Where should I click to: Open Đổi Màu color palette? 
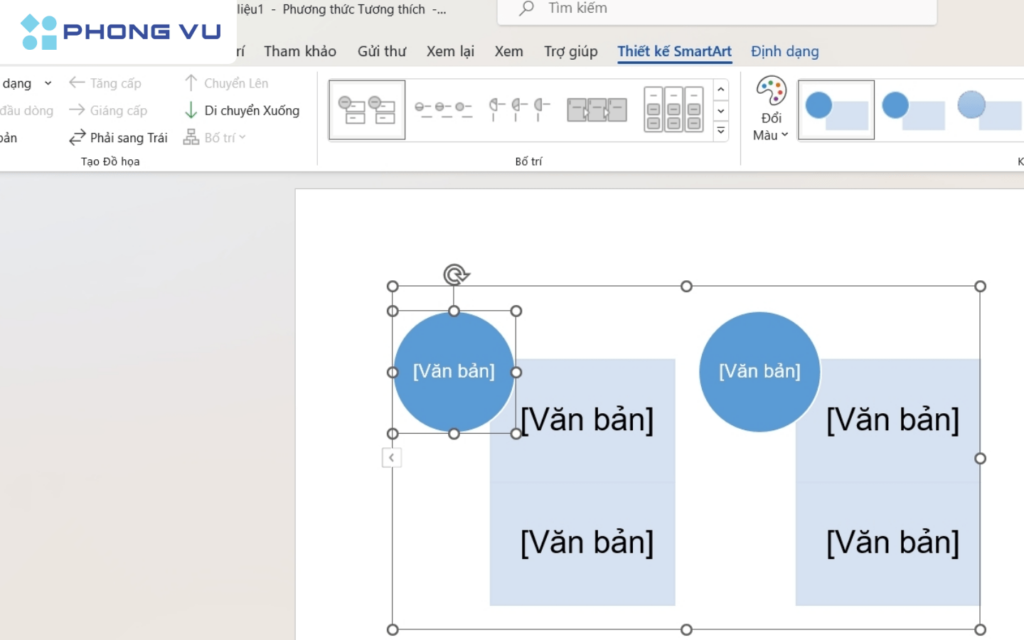tap(771, 109)
